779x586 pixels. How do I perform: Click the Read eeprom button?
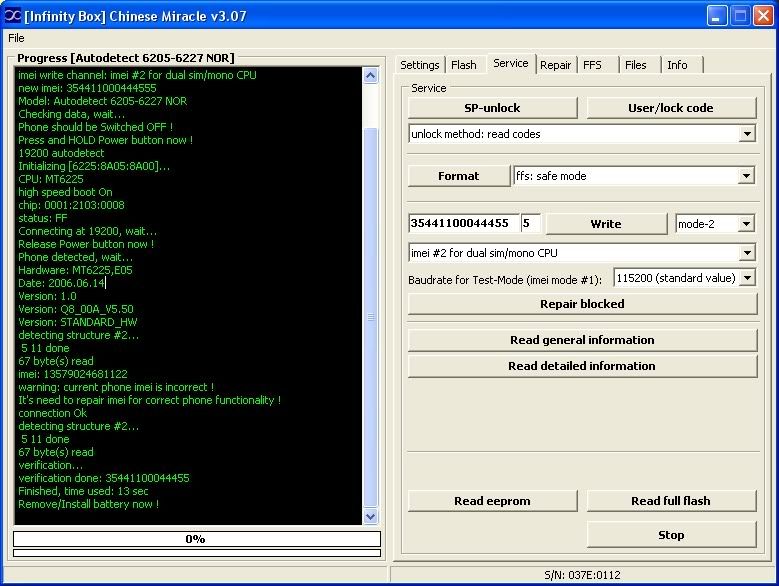point(492,501)
